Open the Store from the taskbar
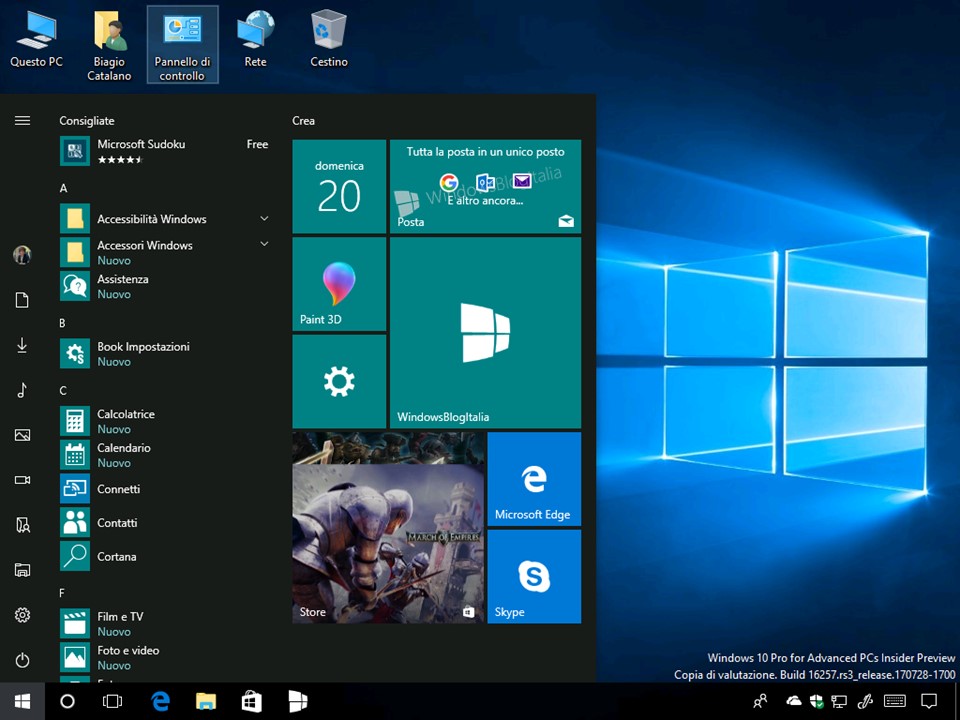 tap(252, 701)
